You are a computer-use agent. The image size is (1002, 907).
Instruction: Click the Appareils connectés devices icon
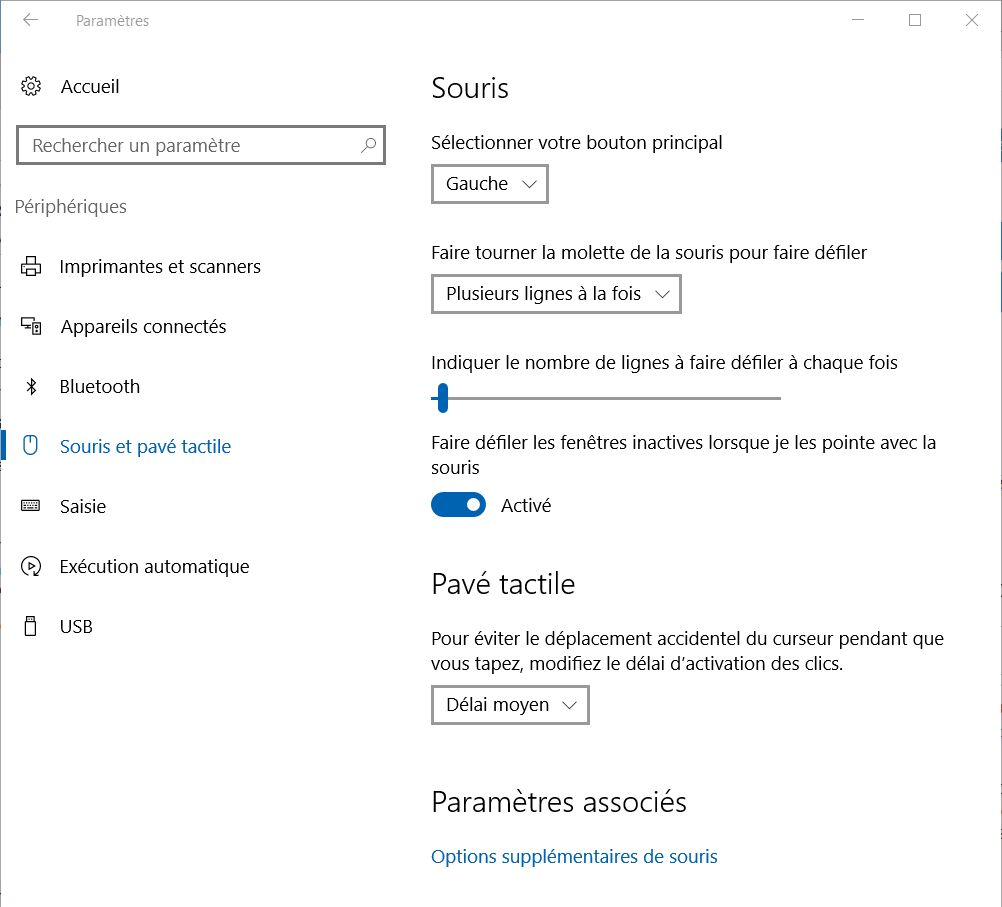pyautogui.click(x=31, y=327)
